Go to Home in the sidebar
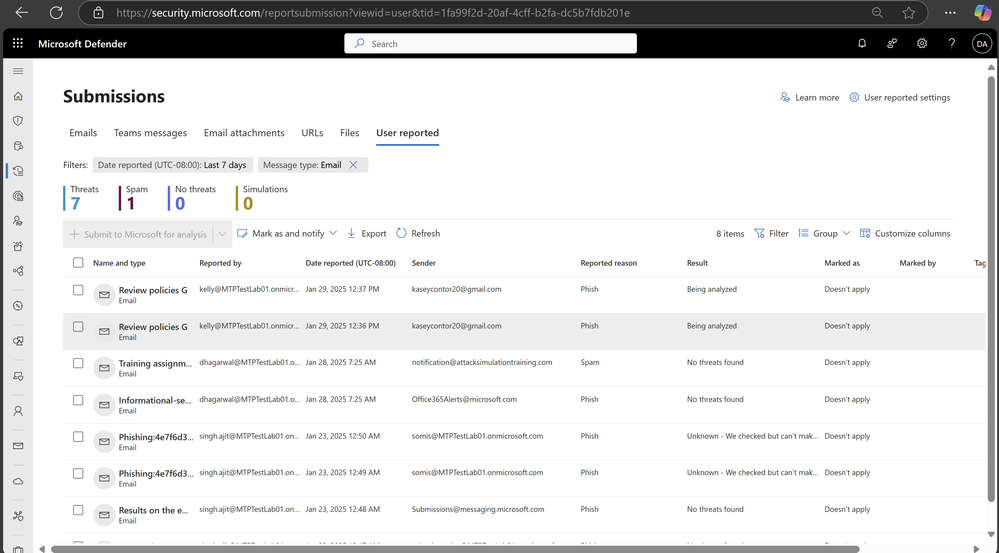This screenshot has height=553, width=999. (x=18, y=96)
